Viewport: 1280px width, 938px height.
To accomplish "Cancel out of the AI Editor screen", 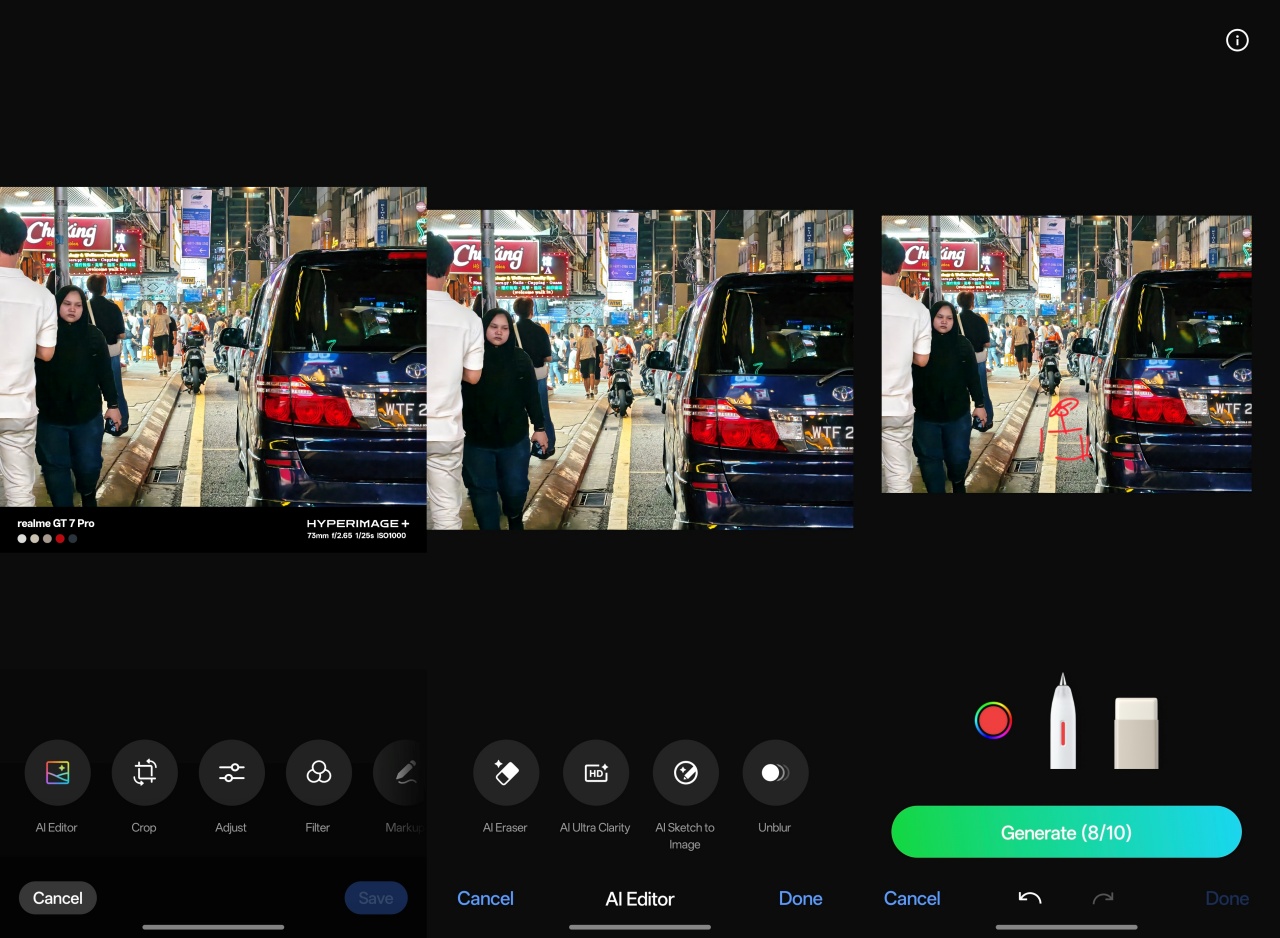I will [485, 898].
